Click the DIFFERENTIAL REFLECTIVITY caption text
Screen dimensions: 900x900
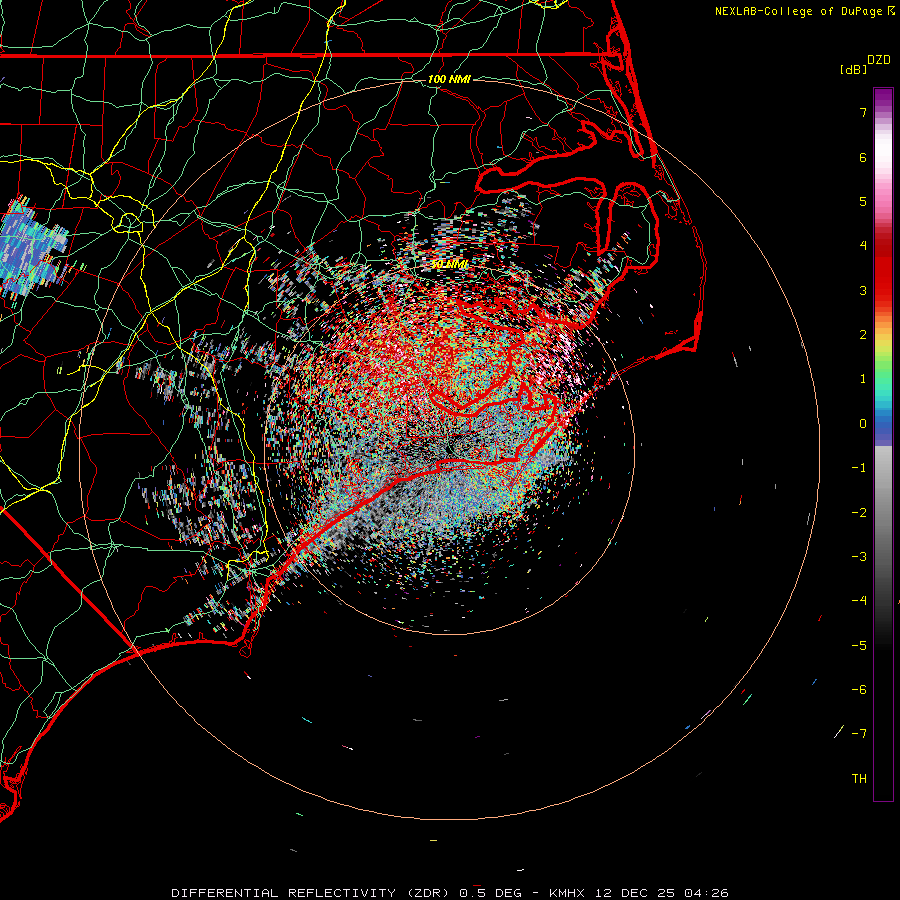point(284,893)
